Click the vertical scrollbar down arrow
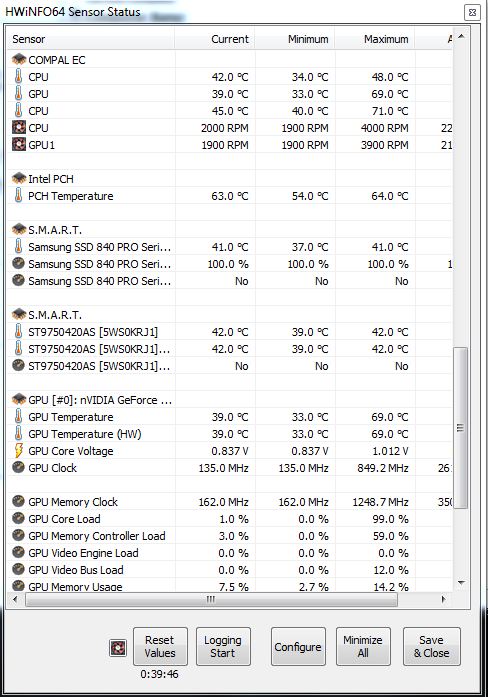Image resolution: width=488 pixels, height=697 pixels. [x=461, y=582]
